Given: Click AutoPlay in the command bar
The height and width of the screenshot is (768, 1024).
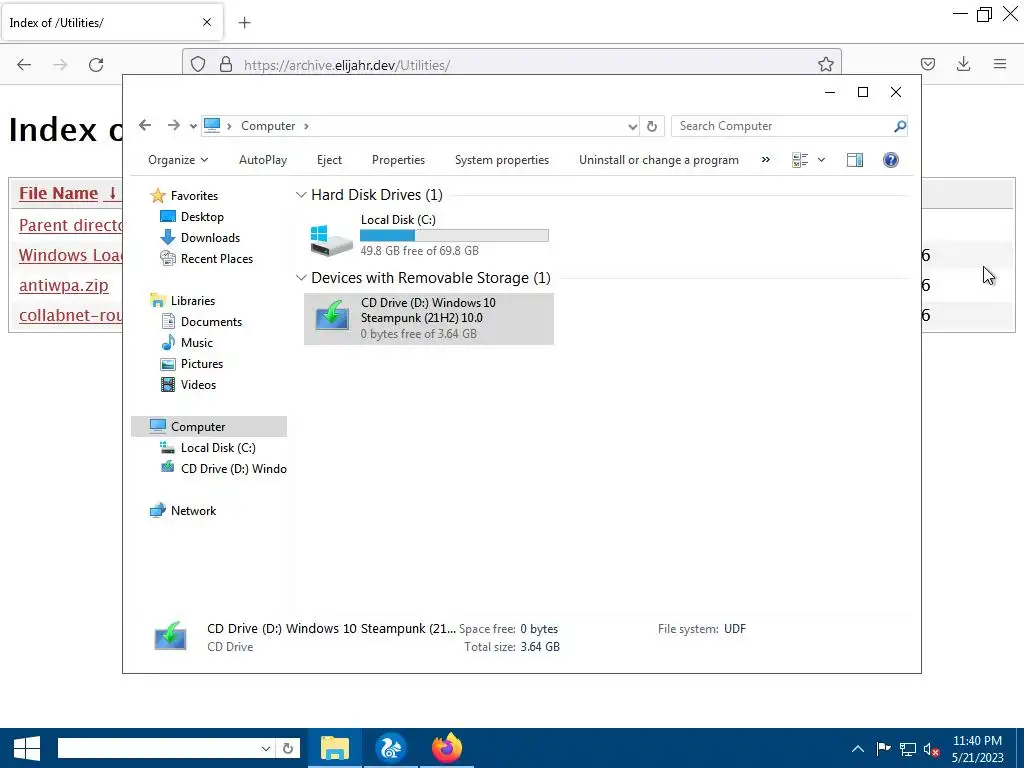Looking at the screenshot, I should [263, 160].
